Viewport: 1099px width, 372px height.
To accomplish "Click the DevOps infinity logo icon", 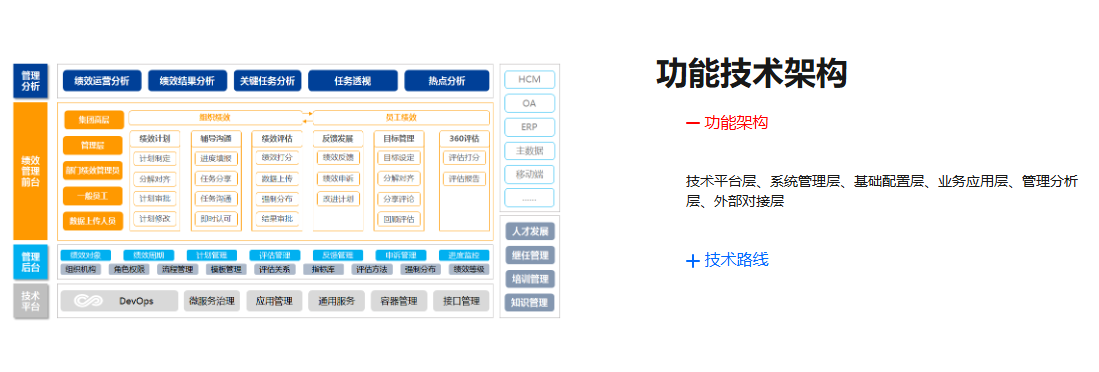I will 88,301.
